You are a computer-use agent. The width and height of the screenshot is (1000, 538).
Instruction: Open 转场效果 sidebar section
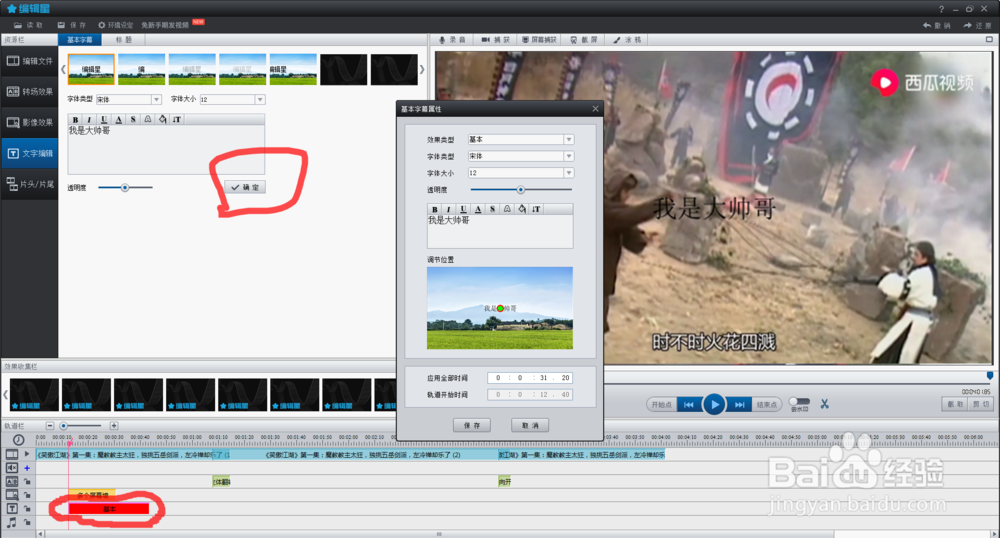pos(29,92)
